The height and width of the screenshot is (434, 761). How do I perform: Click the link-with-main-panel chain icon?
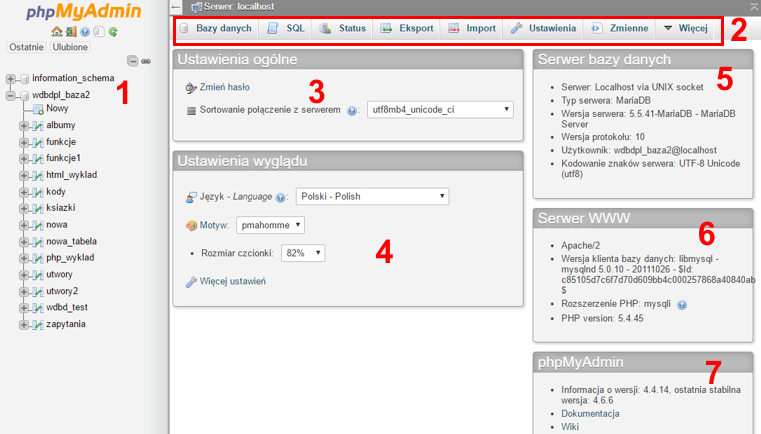pos(146,61)
